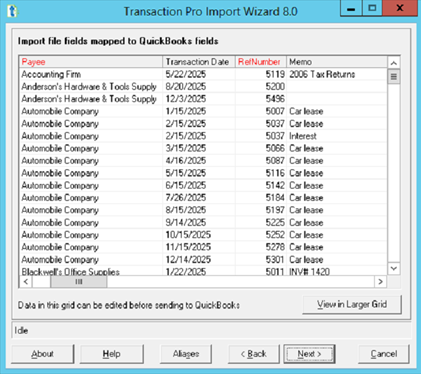Screen dimensions: 421x374
Task: Click the horizontal scrollbar thumb
Action: click(x=79, y=282)
